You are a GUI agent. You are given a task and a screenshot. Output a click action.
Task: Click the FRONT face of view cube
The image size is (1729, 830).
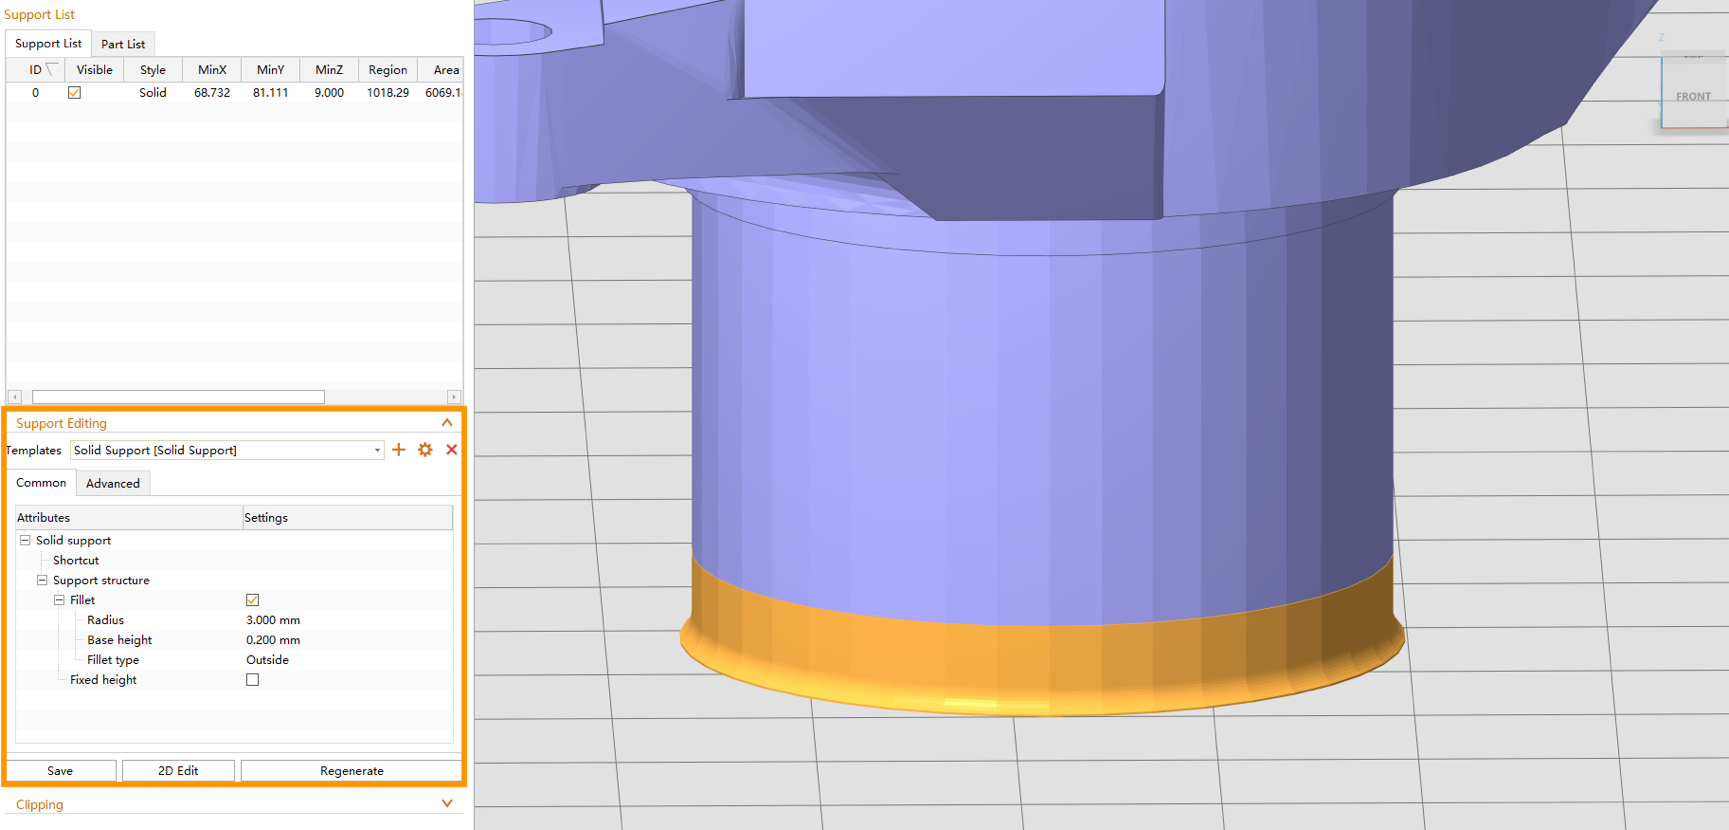pyautogui.click(x=1694, y=94)
